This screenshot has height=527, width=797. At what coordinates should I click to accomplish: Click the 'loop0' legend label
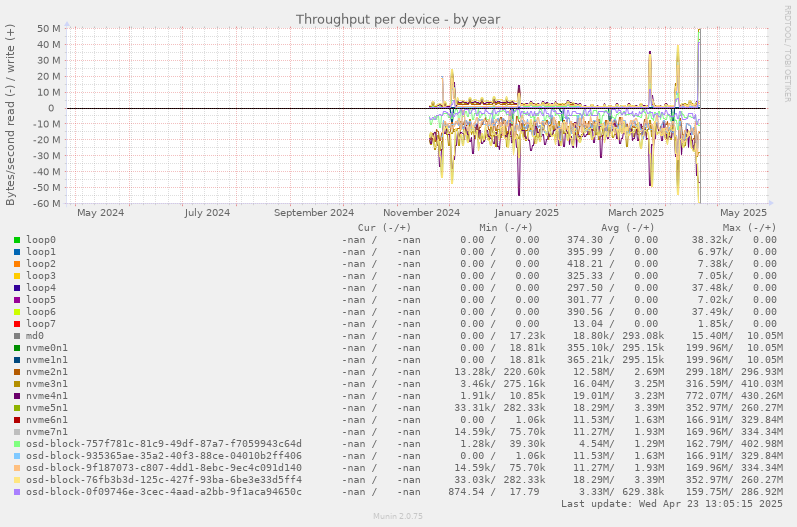[x=41, y=240]
